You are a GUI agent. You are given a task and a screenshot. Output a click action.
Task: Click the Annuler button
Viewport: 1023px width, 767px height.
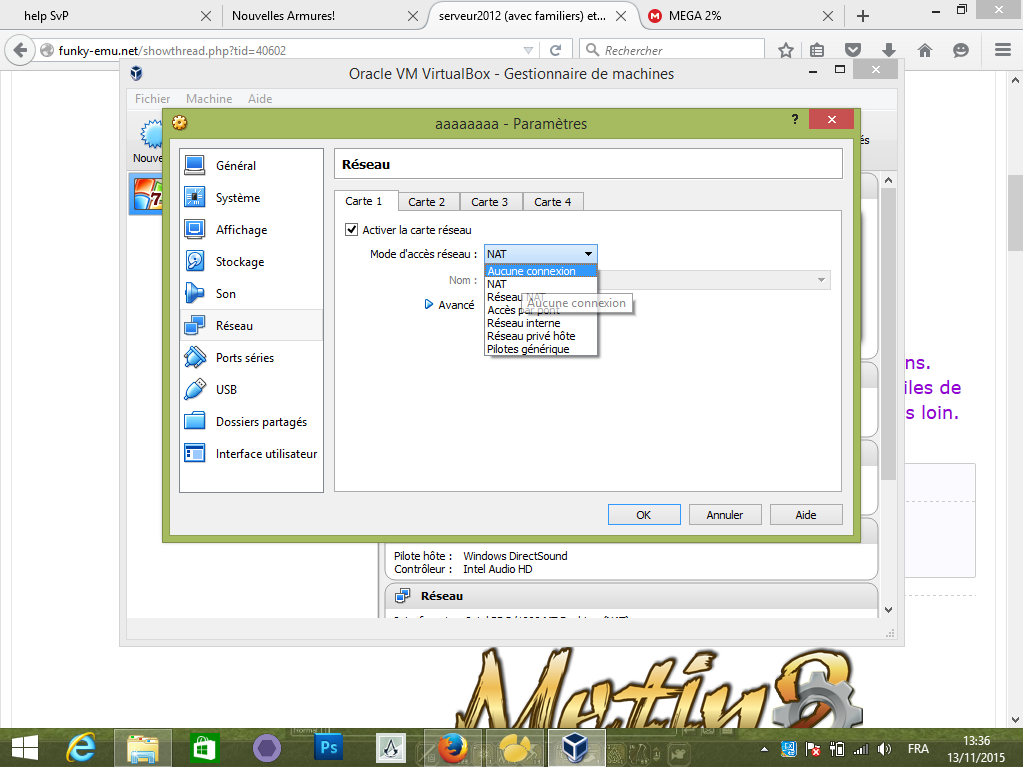[x=725, y=515]
